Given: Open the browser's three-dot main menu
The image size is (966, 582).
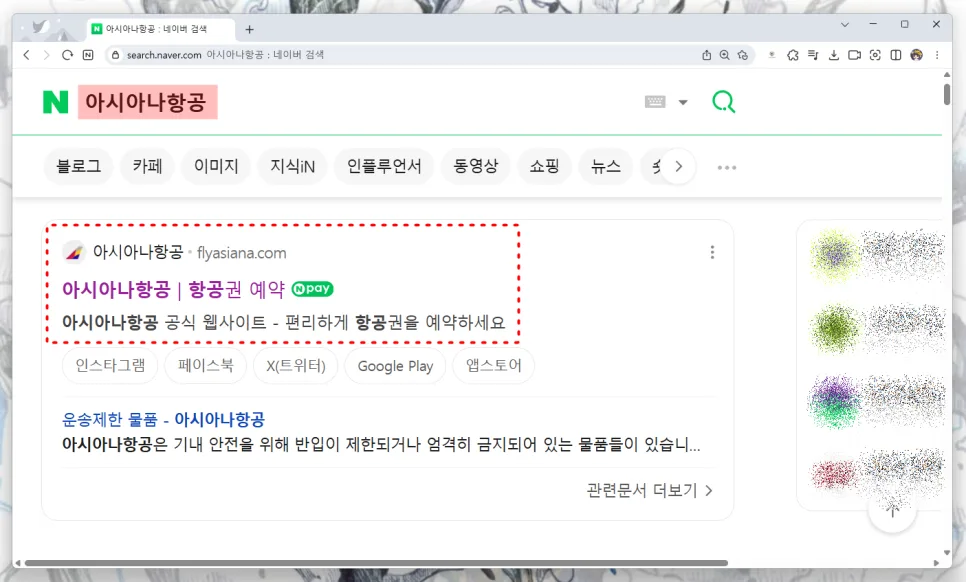Looking at the screenshot, I should pos(937,55).
